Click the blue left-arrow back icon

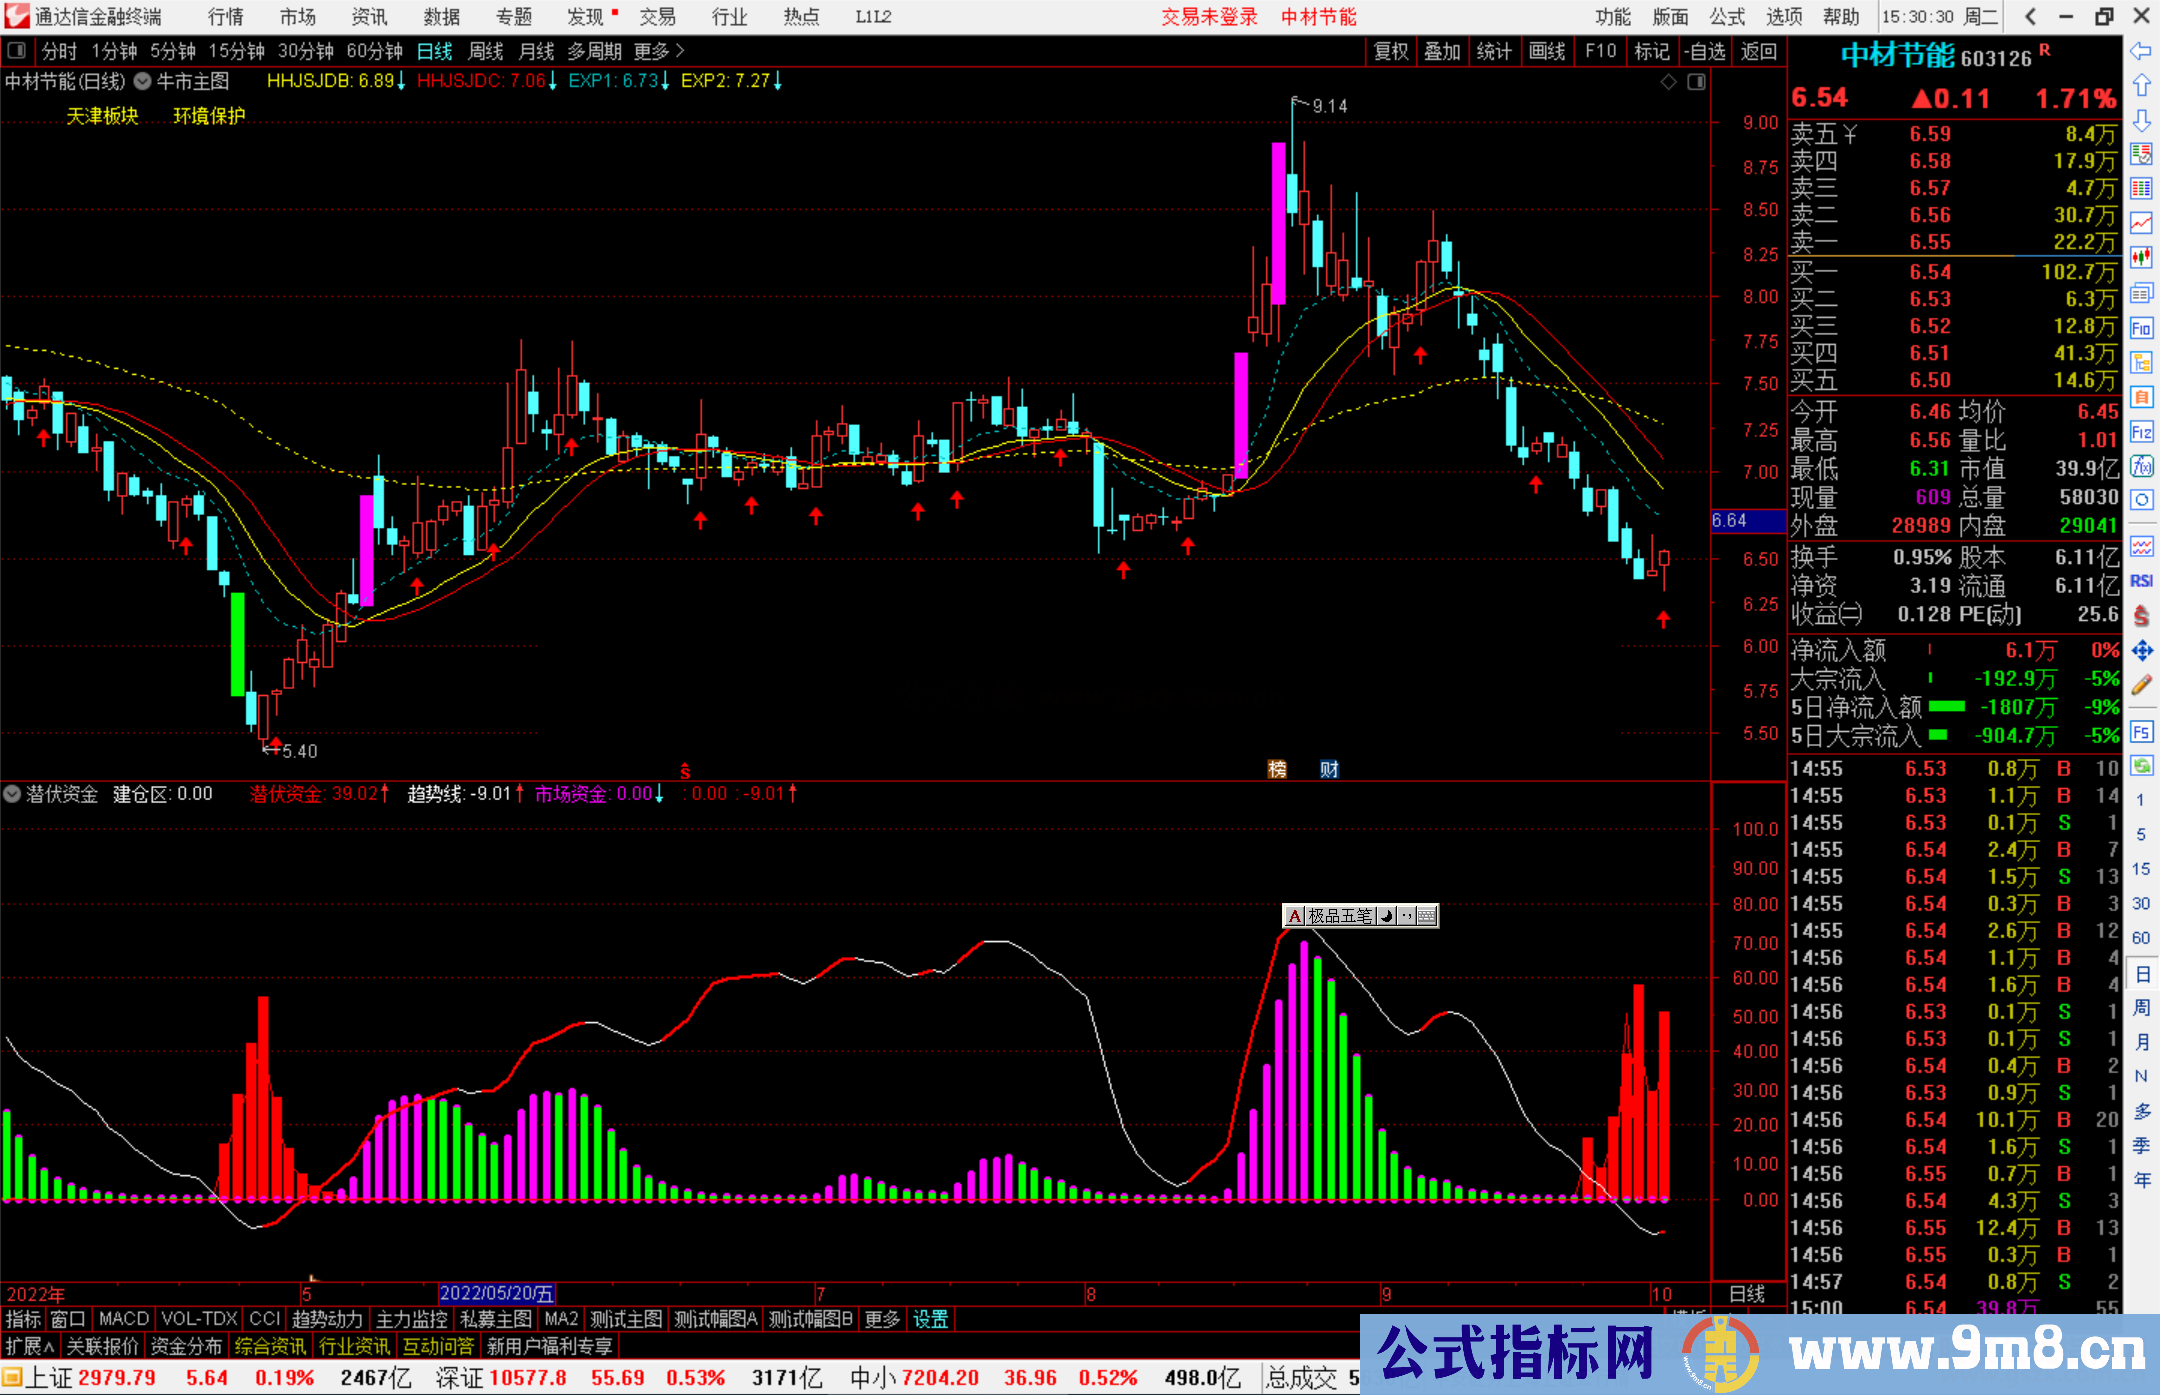coord(2141,51)
